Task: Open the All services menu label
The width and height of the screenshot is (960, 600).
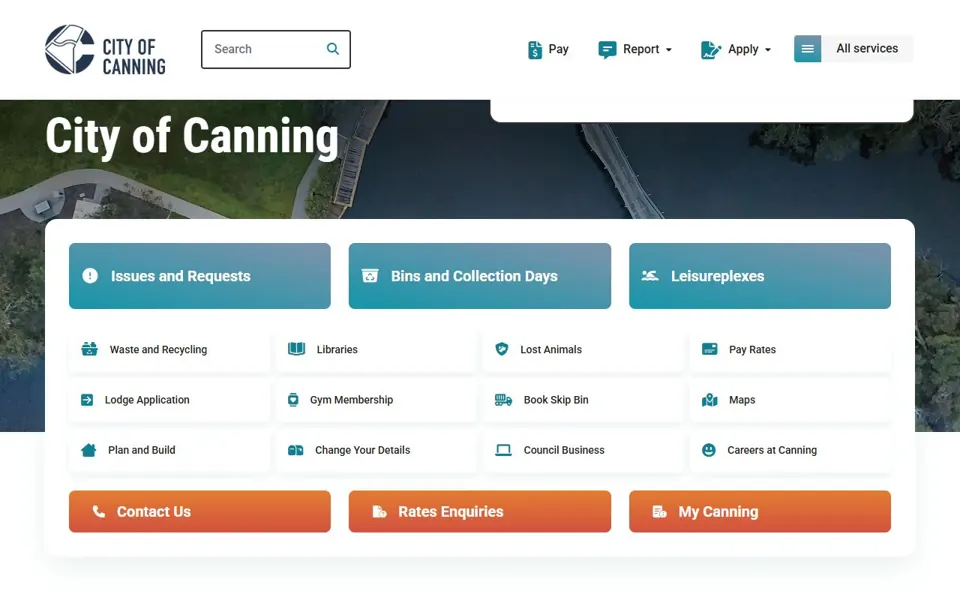Action: click(x=867, y=48)
